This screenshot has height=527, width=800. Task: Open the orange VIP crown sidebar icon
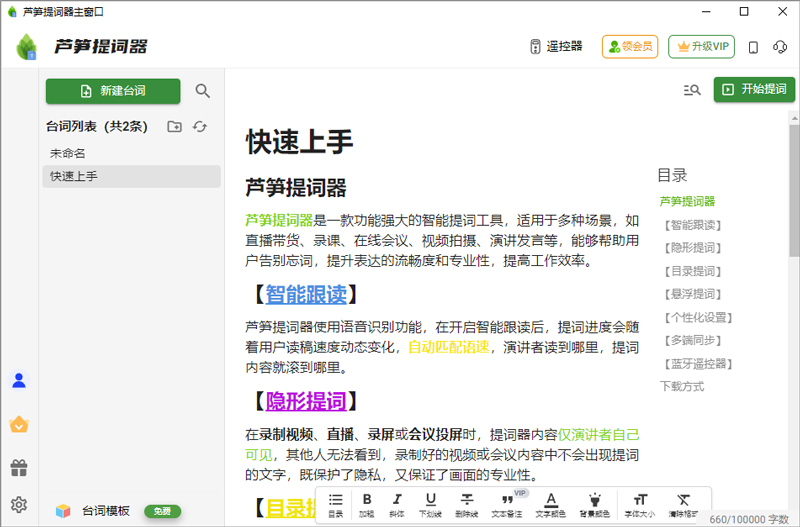click(x=19, y=424)
